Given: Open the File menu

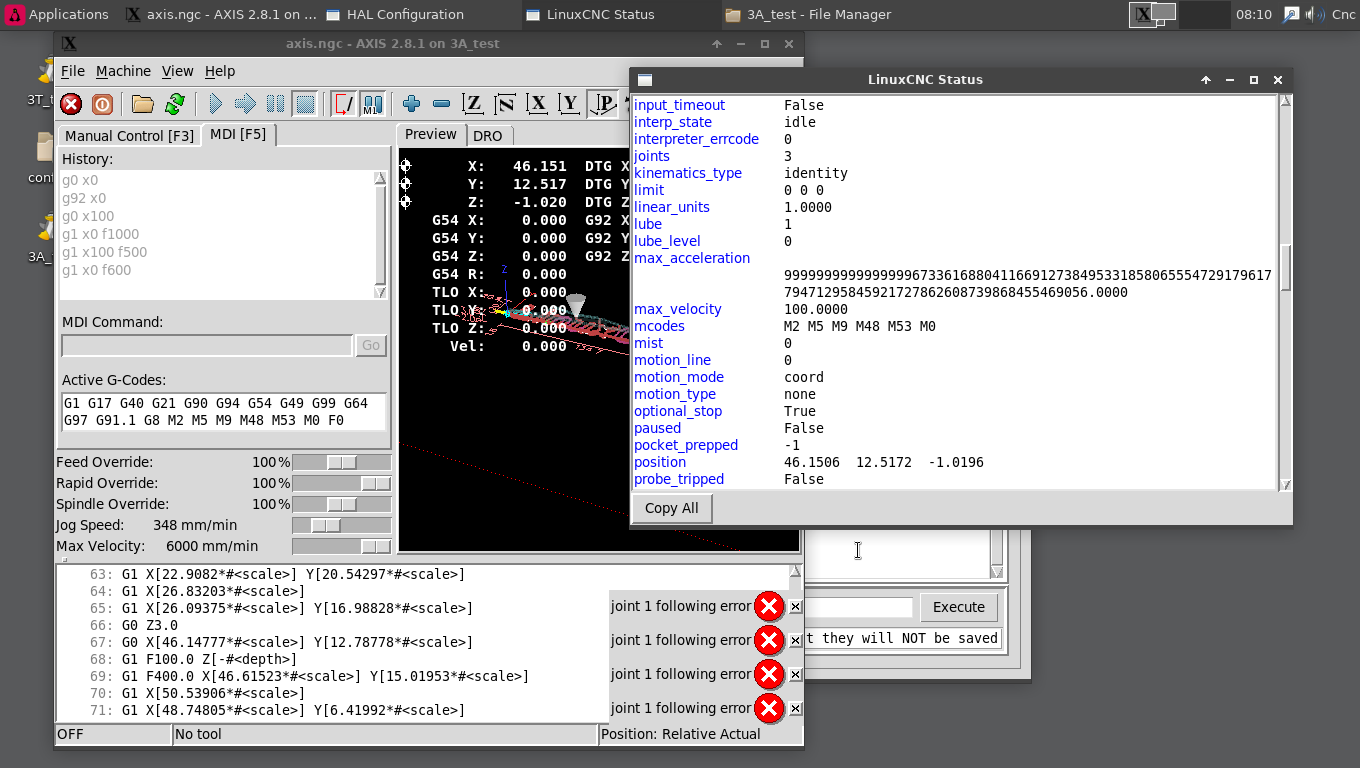Looking at the screenshot, I should [72, 71].
